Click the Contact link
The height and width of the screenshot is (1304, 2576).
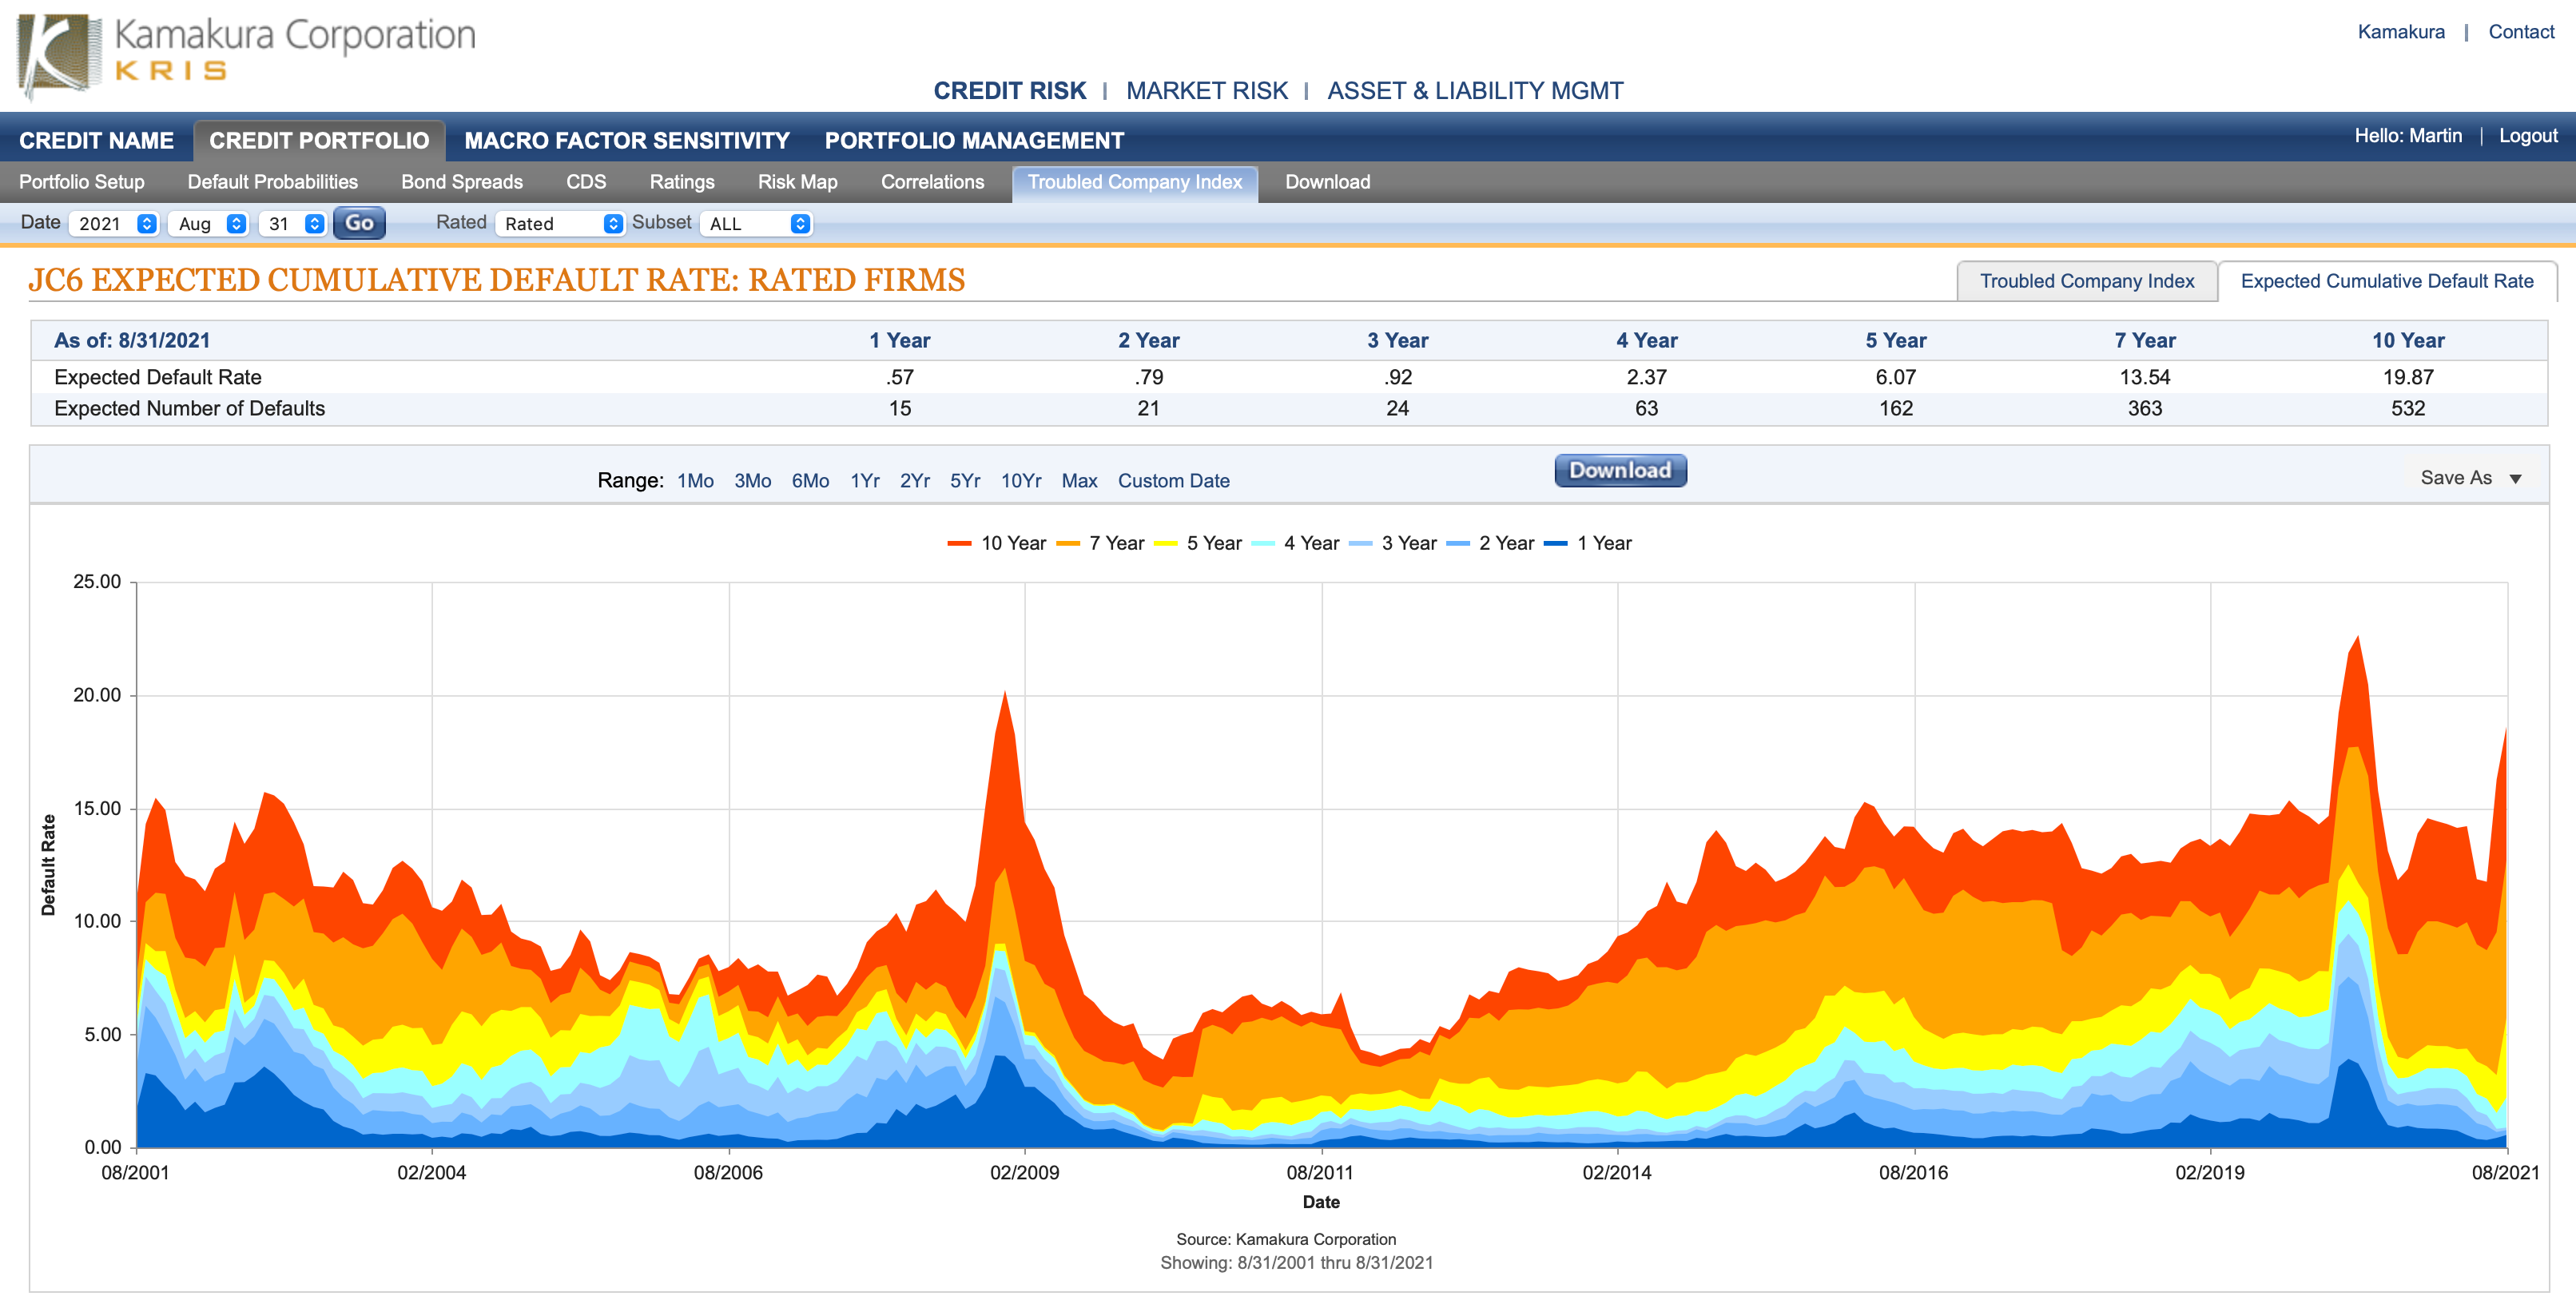click(x=2520, y=32)
